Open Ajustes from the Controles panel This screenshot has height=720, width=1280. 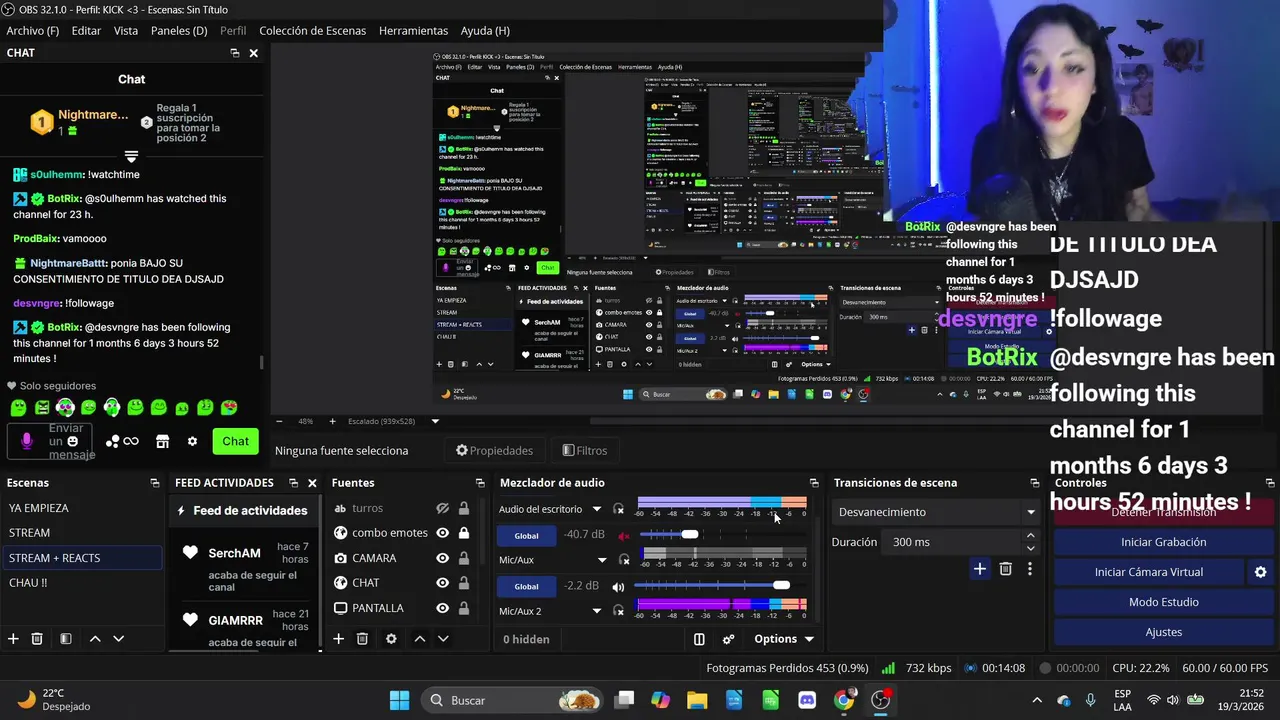[x=1164, y=632]
